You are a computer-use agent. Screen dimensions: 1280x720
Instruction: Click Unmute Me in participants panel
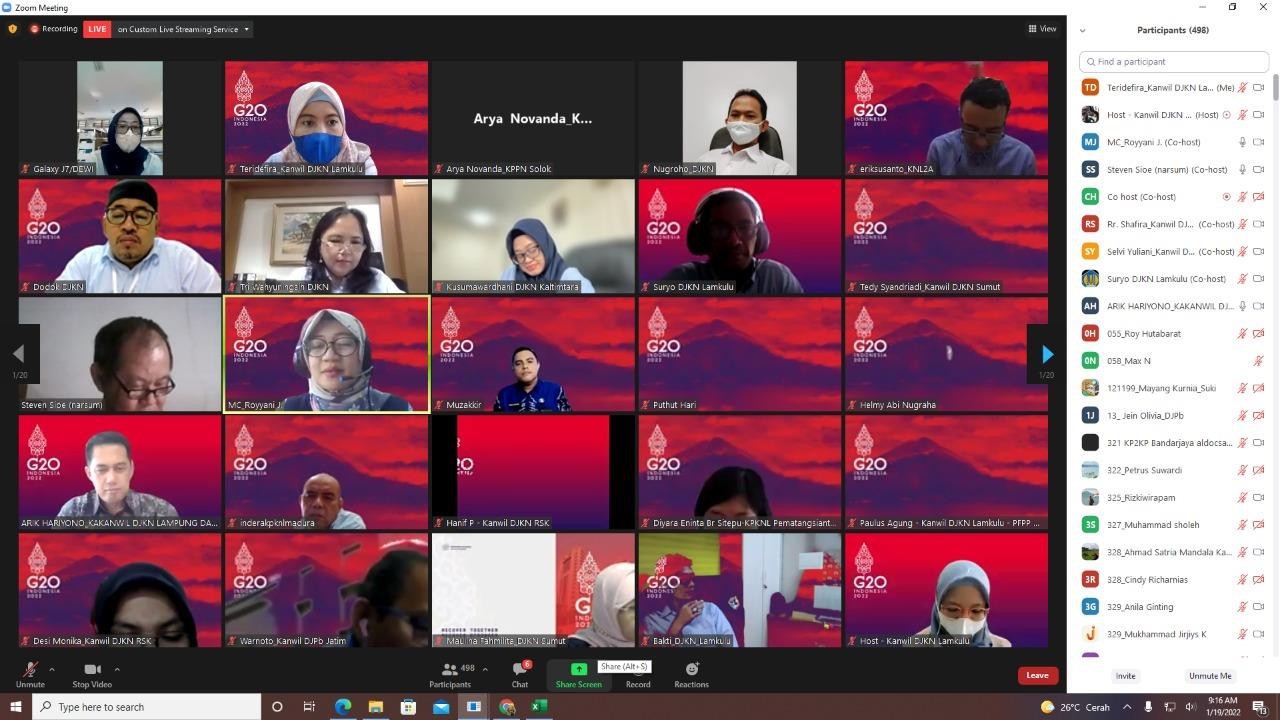point(1210,676)
